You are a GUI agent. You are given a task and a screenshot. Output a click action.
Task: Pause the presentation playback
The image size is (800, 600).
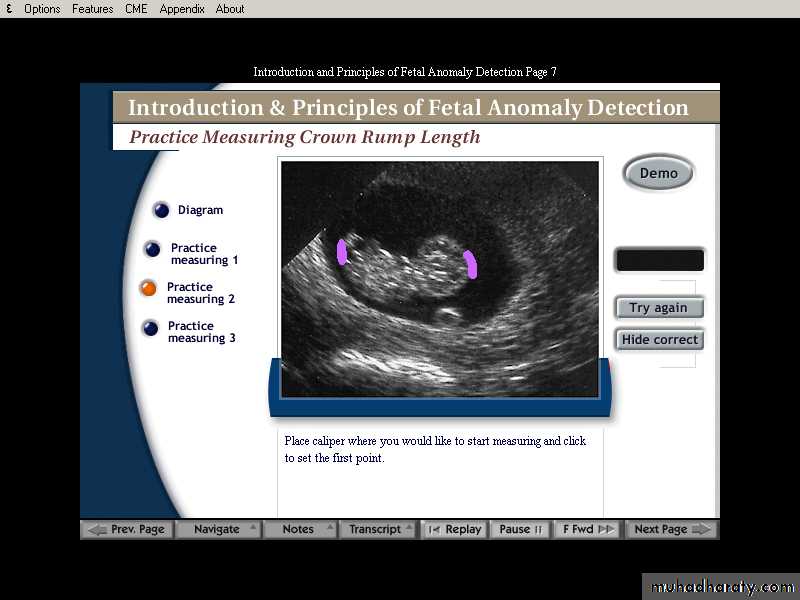[520, 530]
